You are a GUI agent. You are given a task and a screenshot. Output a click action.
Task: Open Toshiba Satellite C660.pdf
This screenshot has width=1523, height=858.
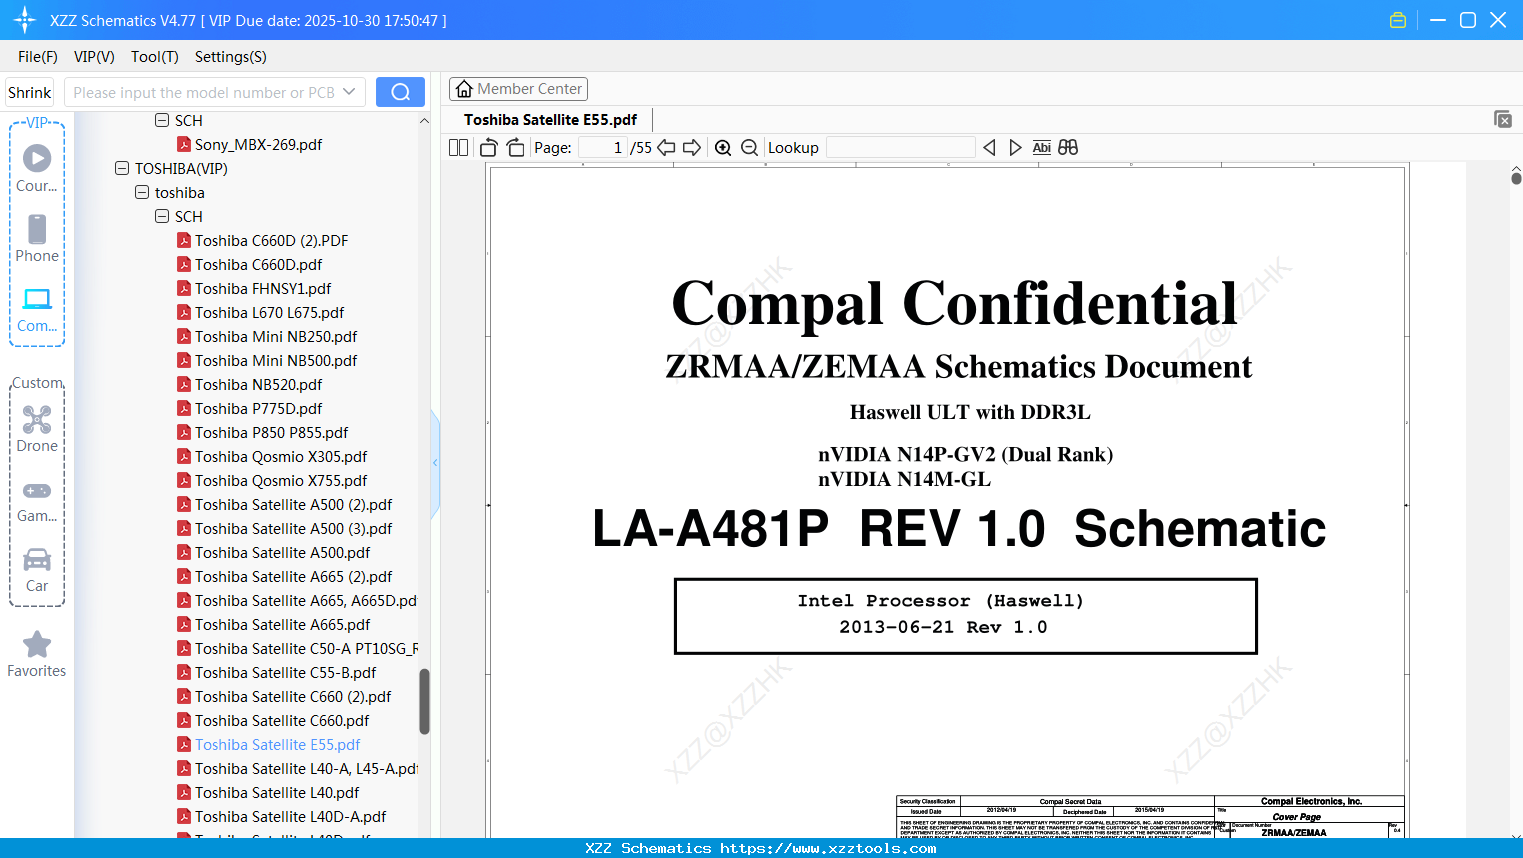coord(274,721)
